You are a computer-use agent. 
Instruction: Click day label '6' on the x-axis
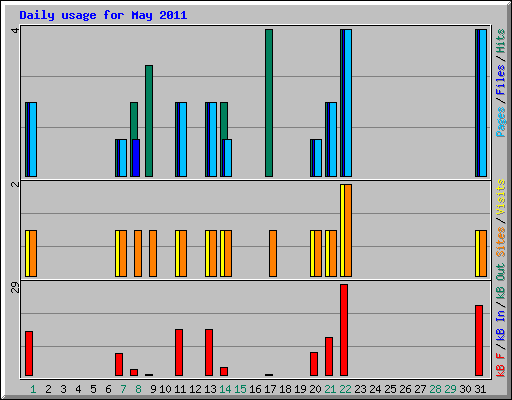click(x=108, y=389)
